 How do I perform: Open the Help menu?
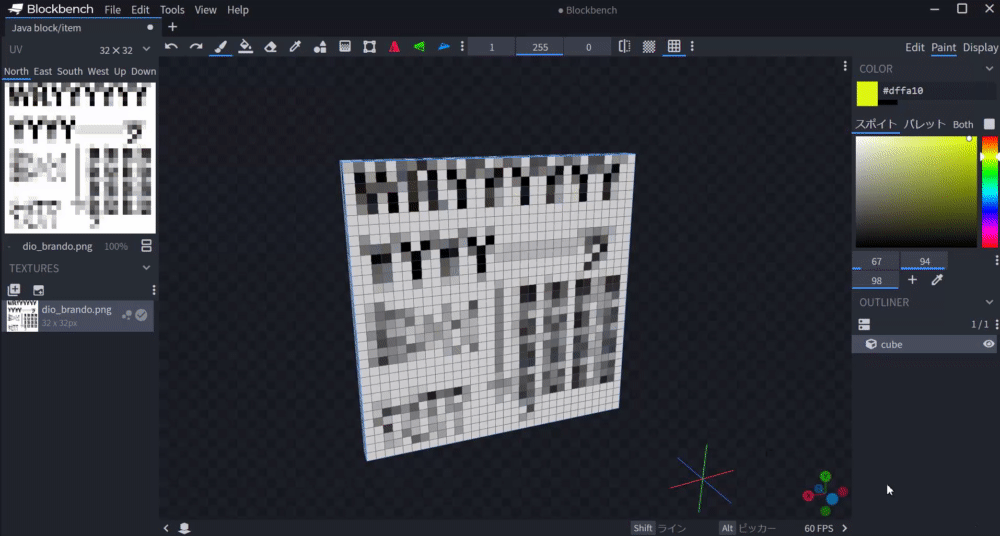click(x=238, y=10)
